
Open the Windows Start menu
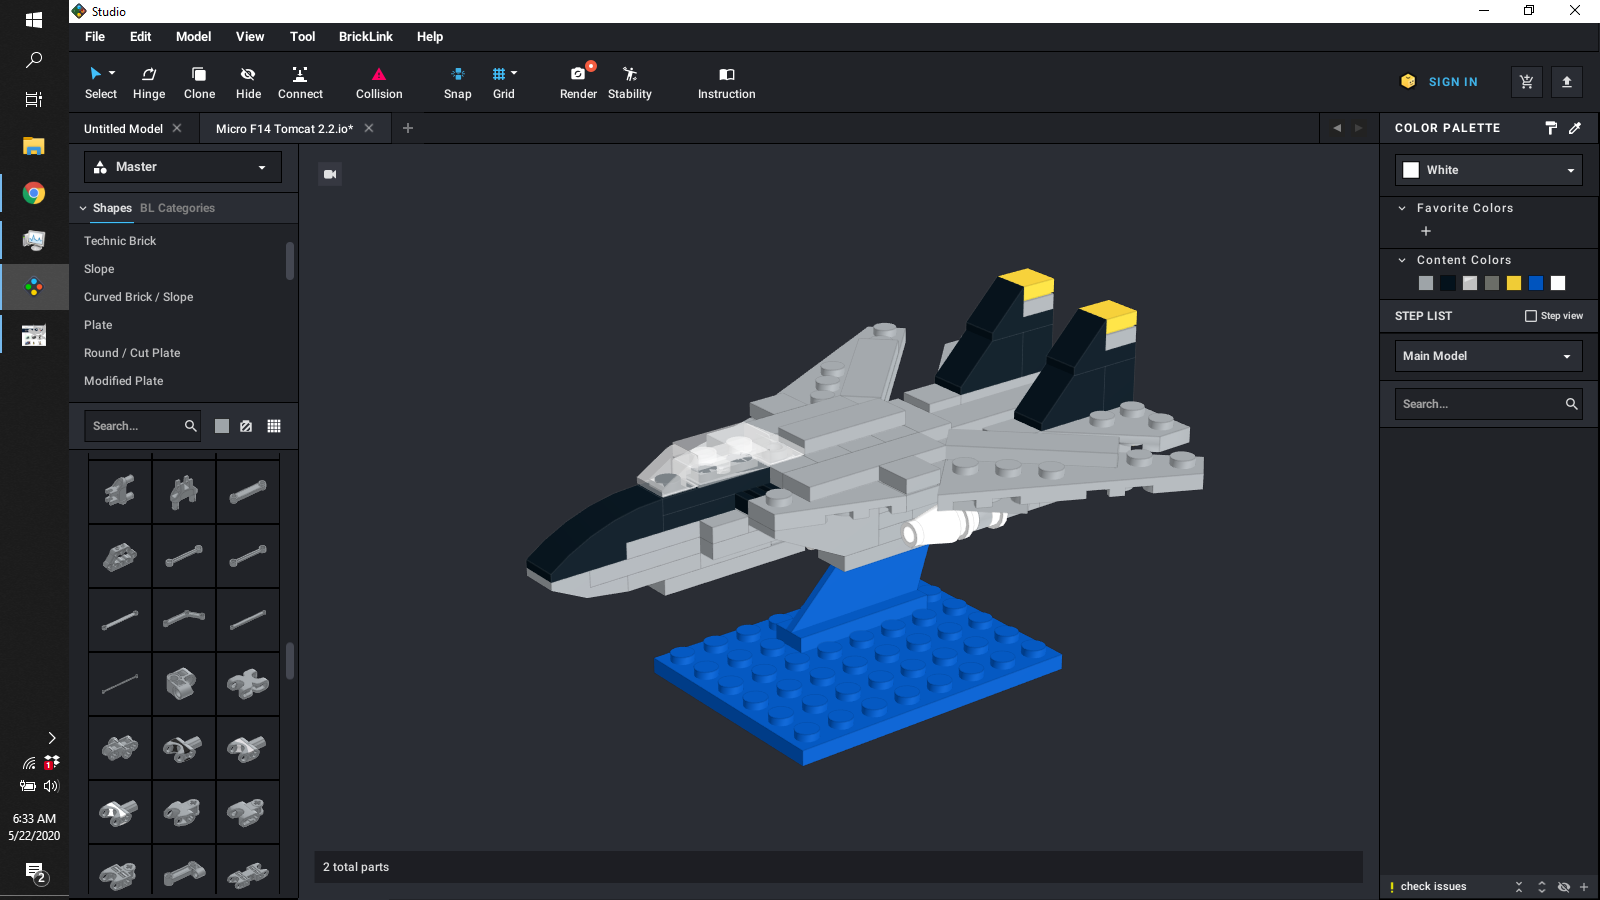(34, 20)
